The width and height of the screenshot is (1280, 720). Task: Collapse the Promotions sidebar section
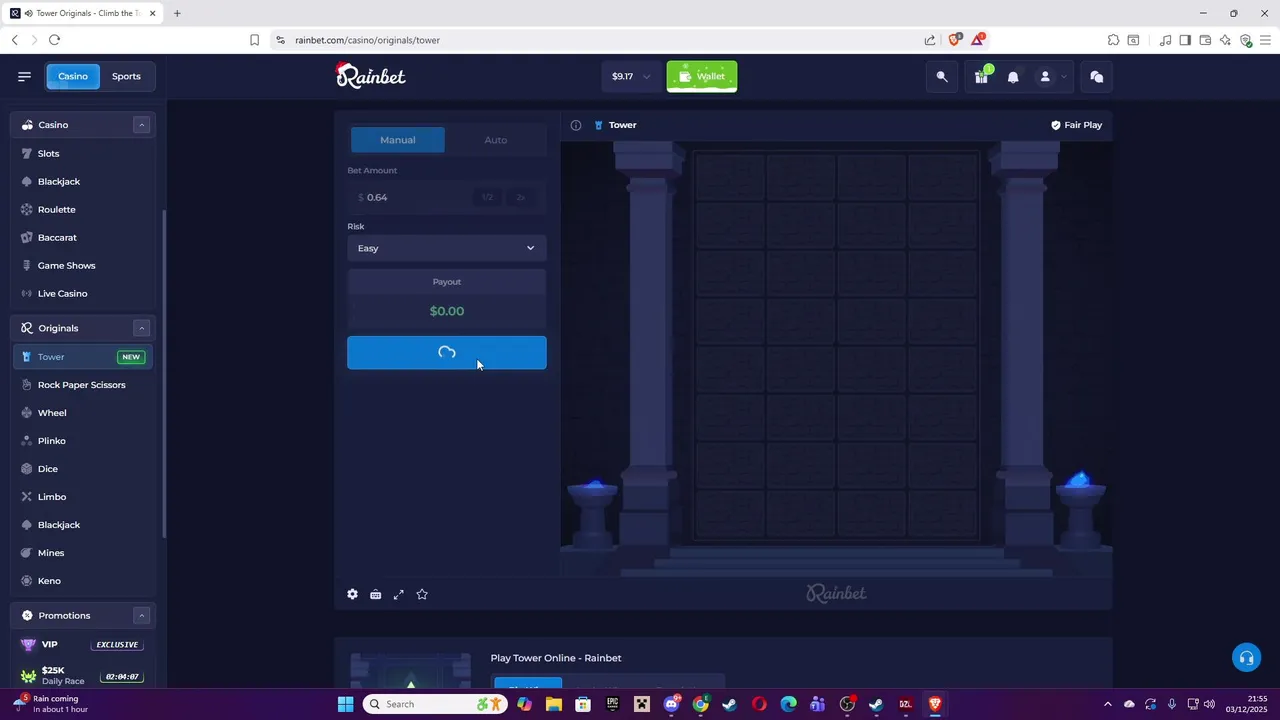(x=142, y=616)
